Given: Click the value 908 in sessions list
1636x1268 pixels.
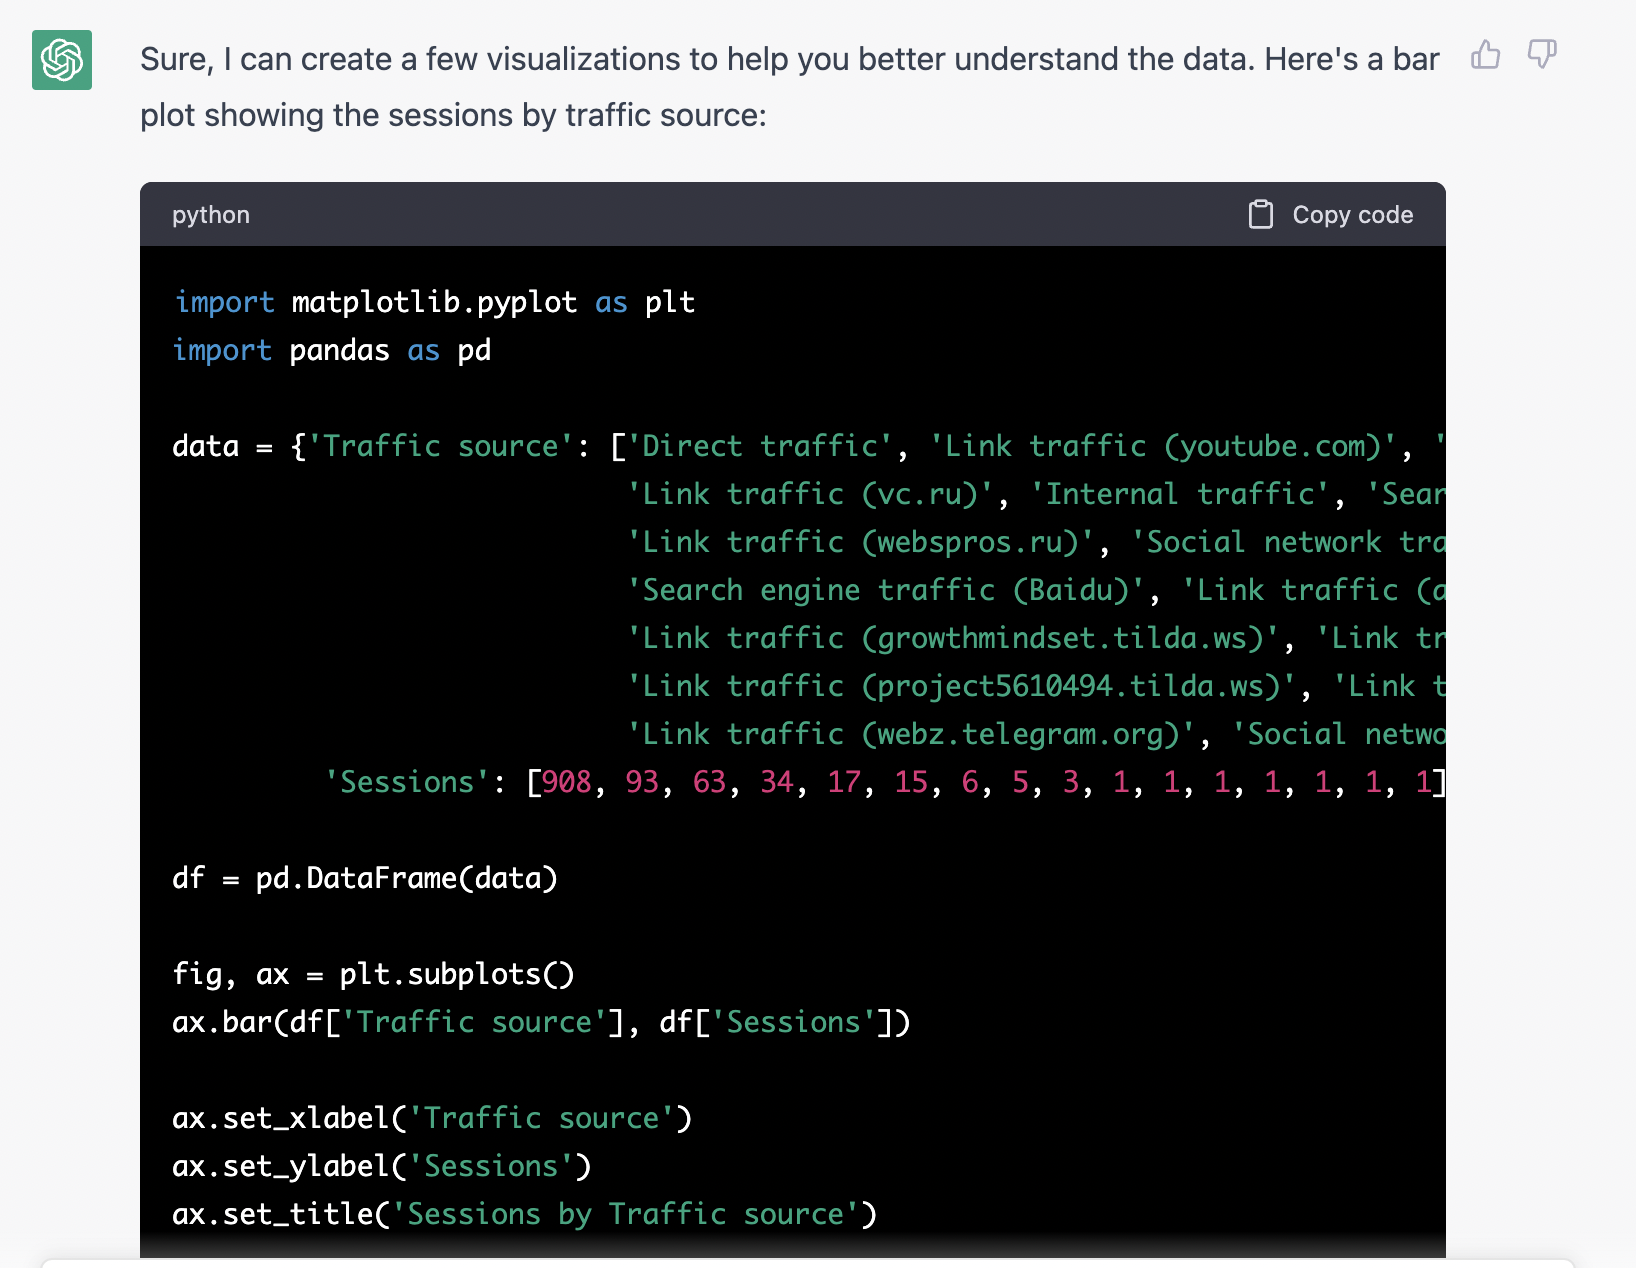Looking at the screenshot, I should click(x=567, y=782).
